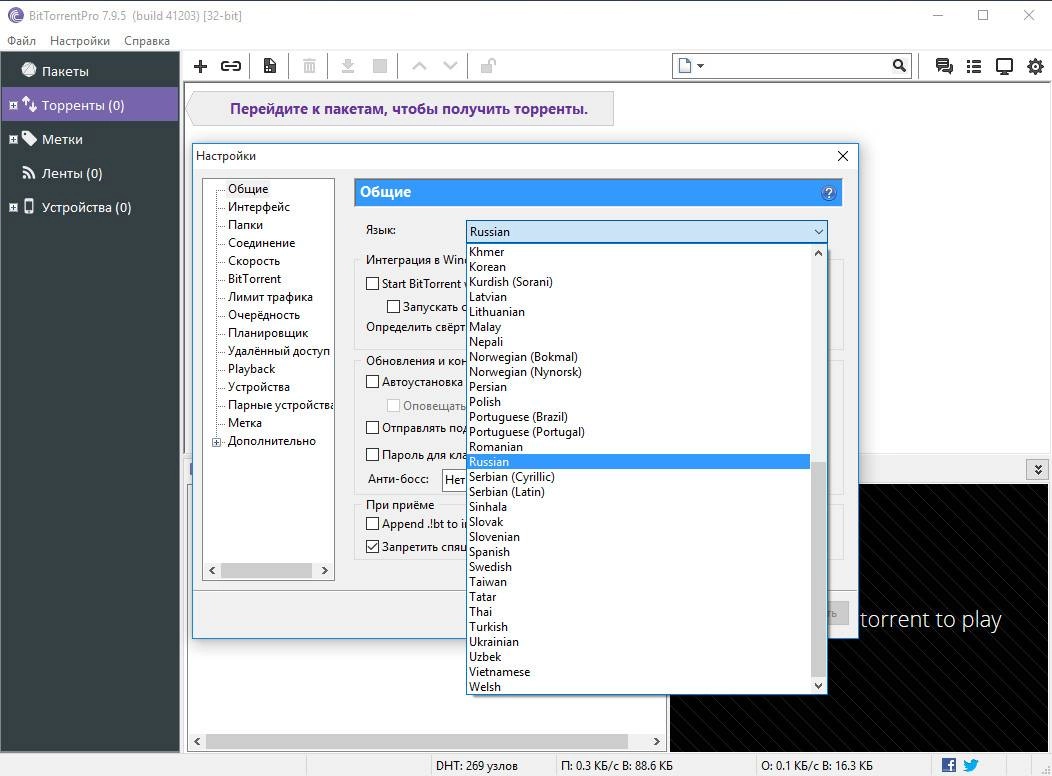Open the Соединение settings page

coord(261,243)
